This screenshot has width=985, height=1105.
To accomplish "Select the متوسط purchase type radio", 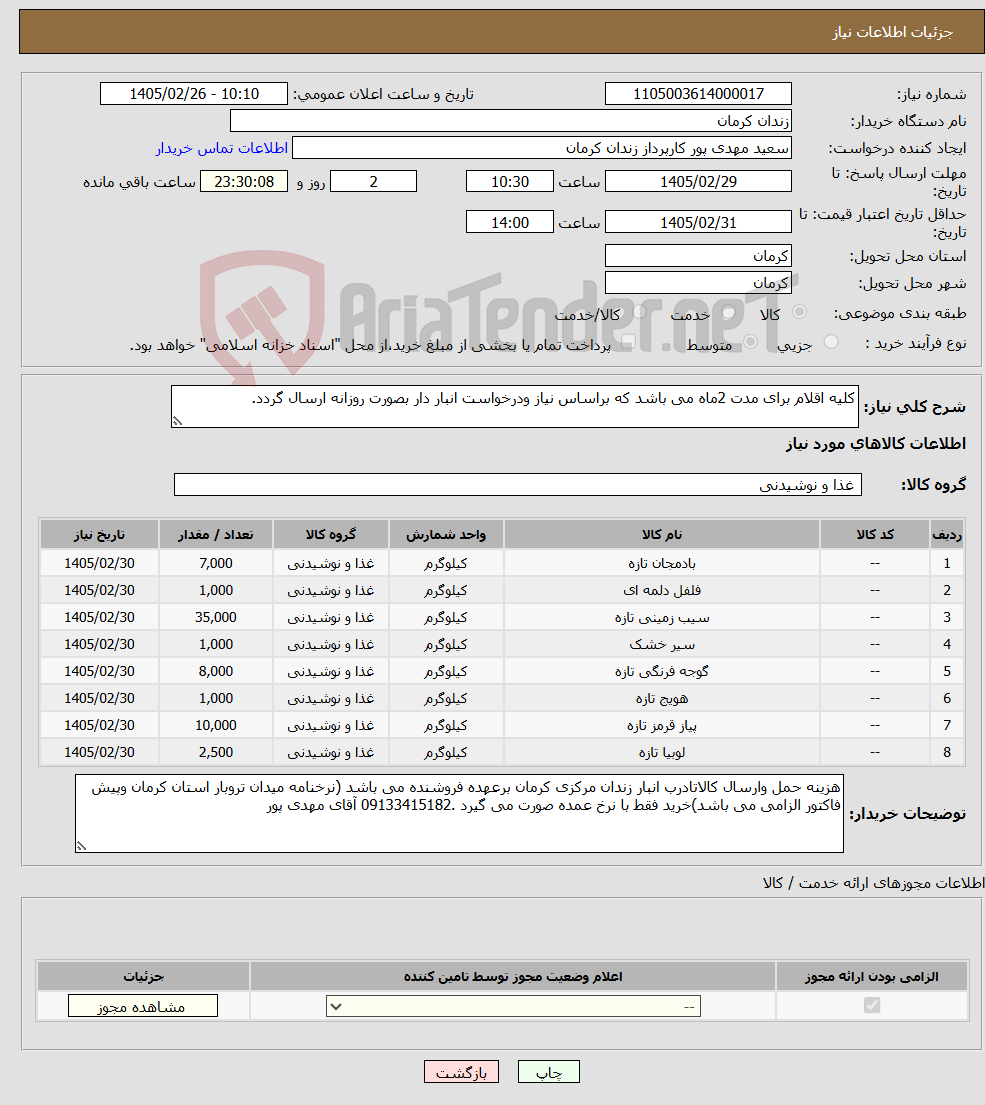I will tap(750, 342).
